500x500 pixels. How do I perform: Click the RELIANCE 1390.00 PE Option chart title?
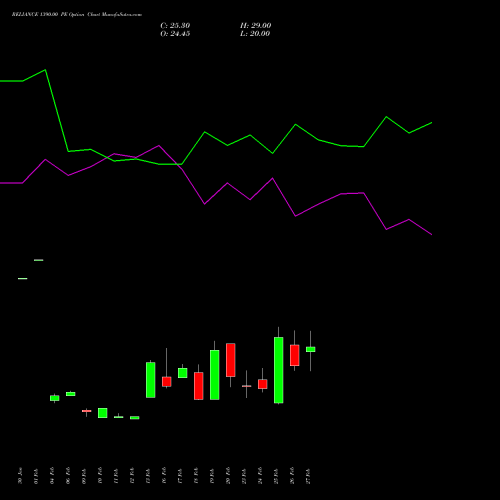tap(77, 15)
